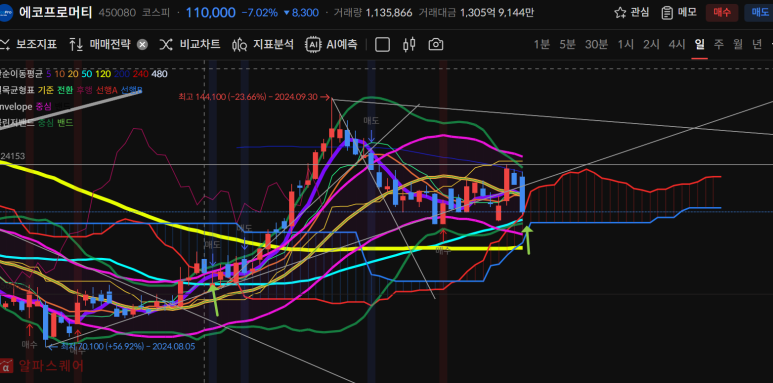
Task: Click the blue 매도 sell button
Action: click(760, 13)
